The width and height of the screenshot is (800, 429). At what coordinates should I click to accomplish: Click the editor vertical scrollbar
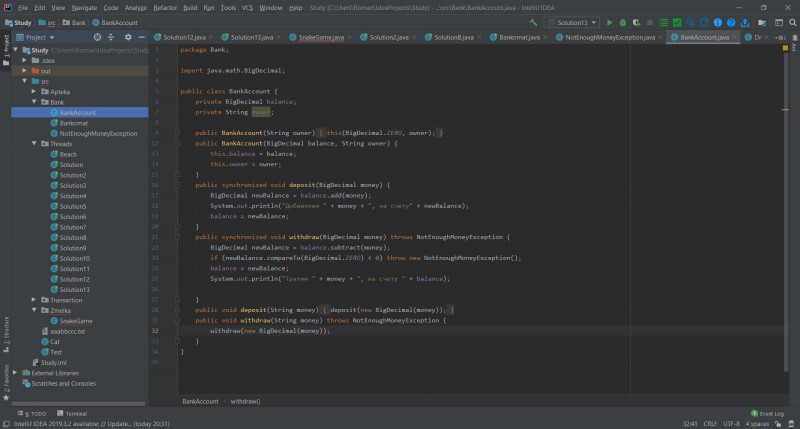point(786,212)
